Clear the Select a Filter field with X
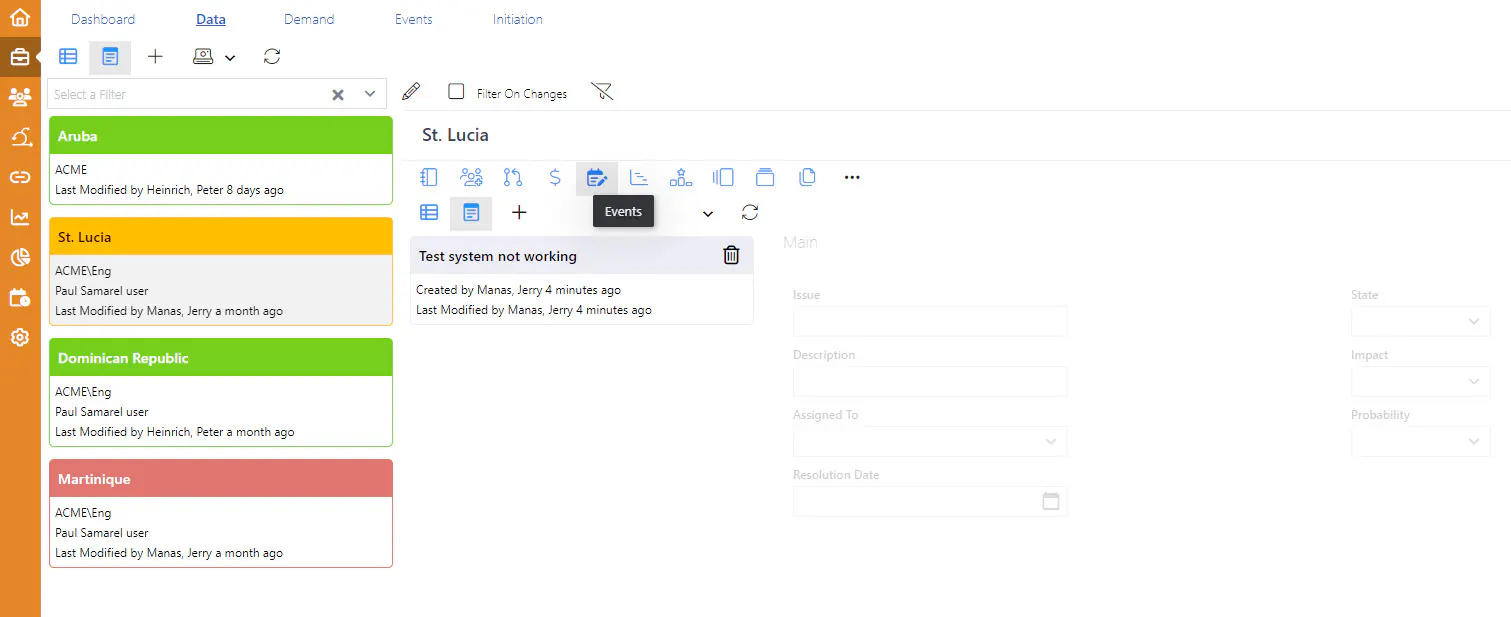This screenshot has width=1511, height=617. pyautogui.click(x=338, y=94)
